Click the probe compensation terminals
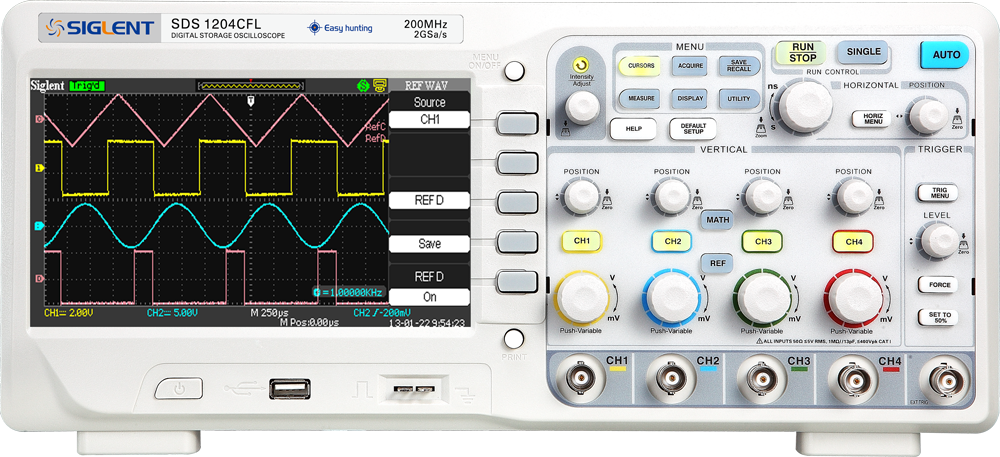The width and height of the screenshot is (1000, 457). click(413, 389)
